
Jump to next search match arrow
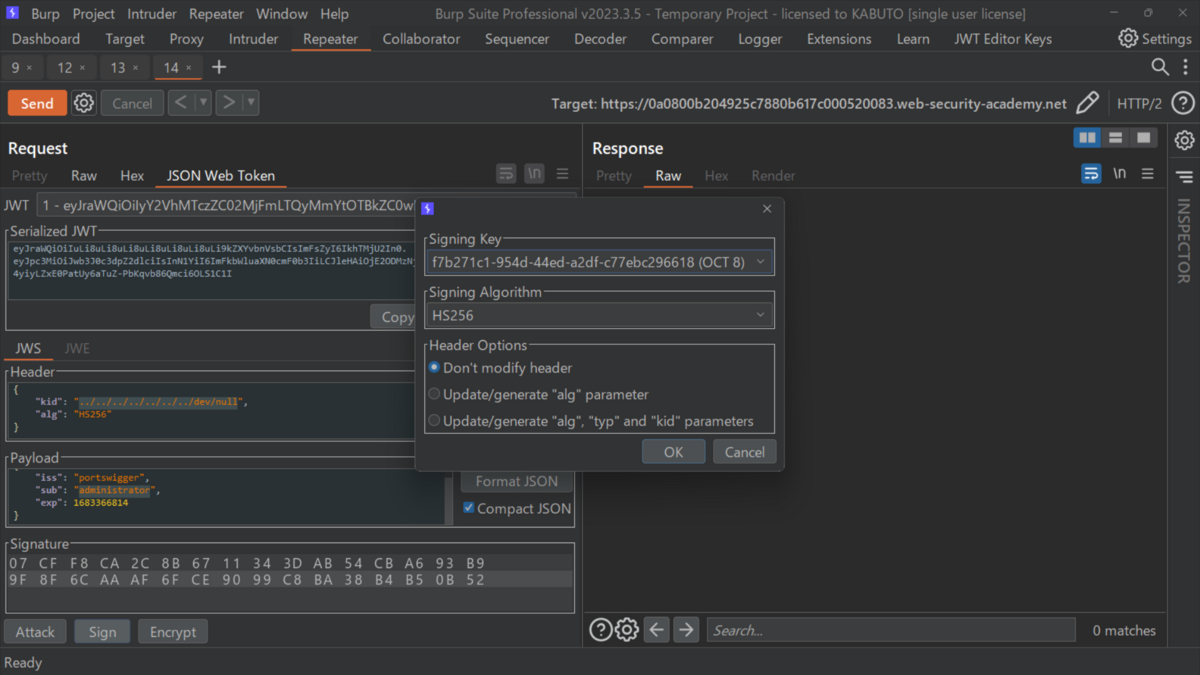click(x=686, y=630)
